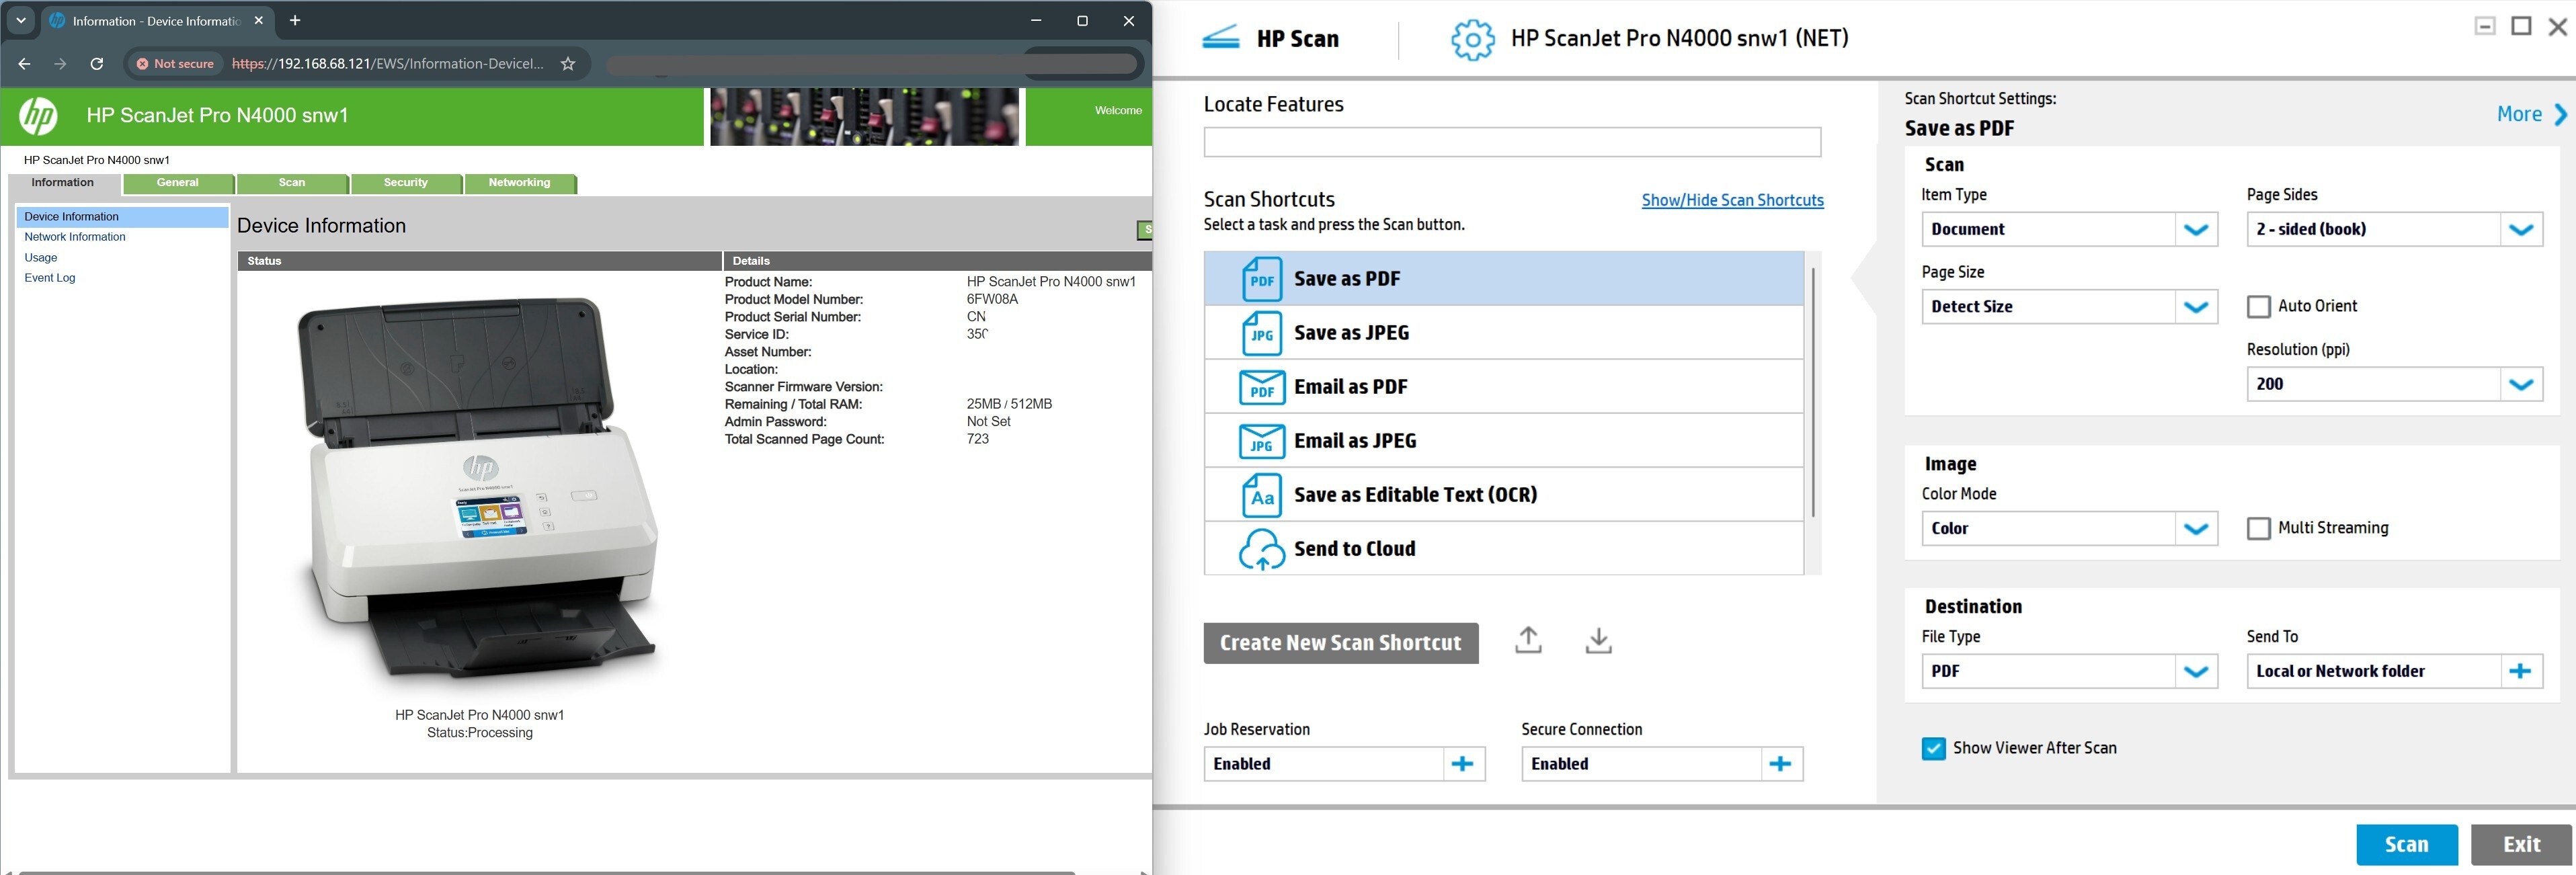Add a Send To destination with the plus icon
Screen dimensions: 2576x875
2520,671
